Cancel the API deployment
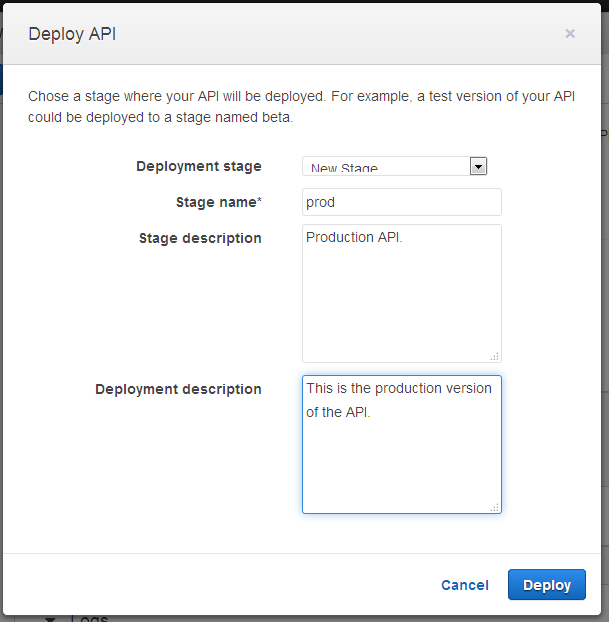Viewport: 609px width, 622px height. coord(465,585)
